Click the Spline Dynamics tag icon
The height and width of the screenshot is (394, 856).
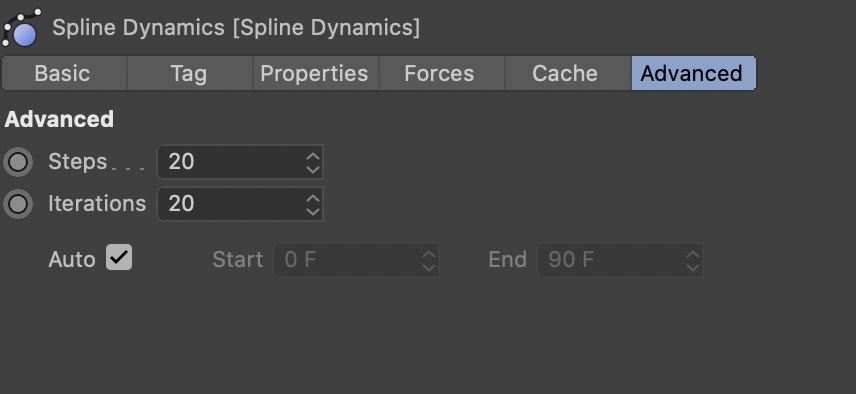[x=21, y=27]
